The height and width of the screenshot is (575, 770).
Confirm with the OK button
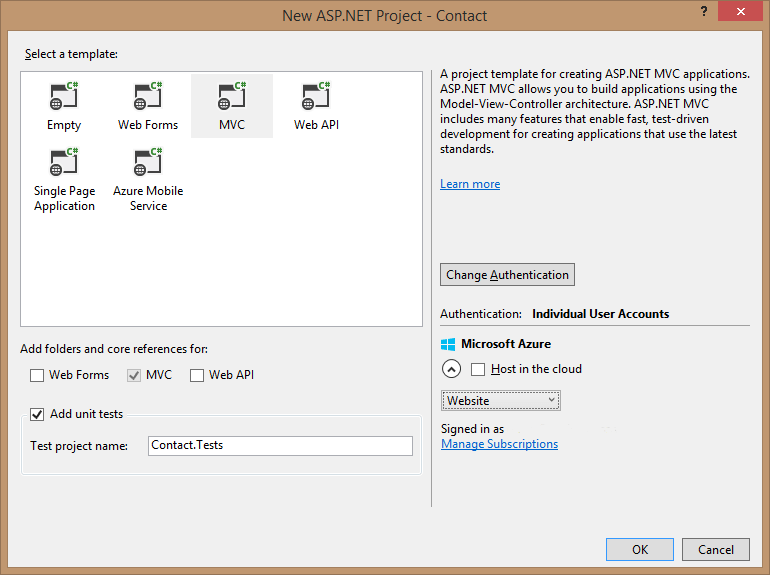[640, 549]
